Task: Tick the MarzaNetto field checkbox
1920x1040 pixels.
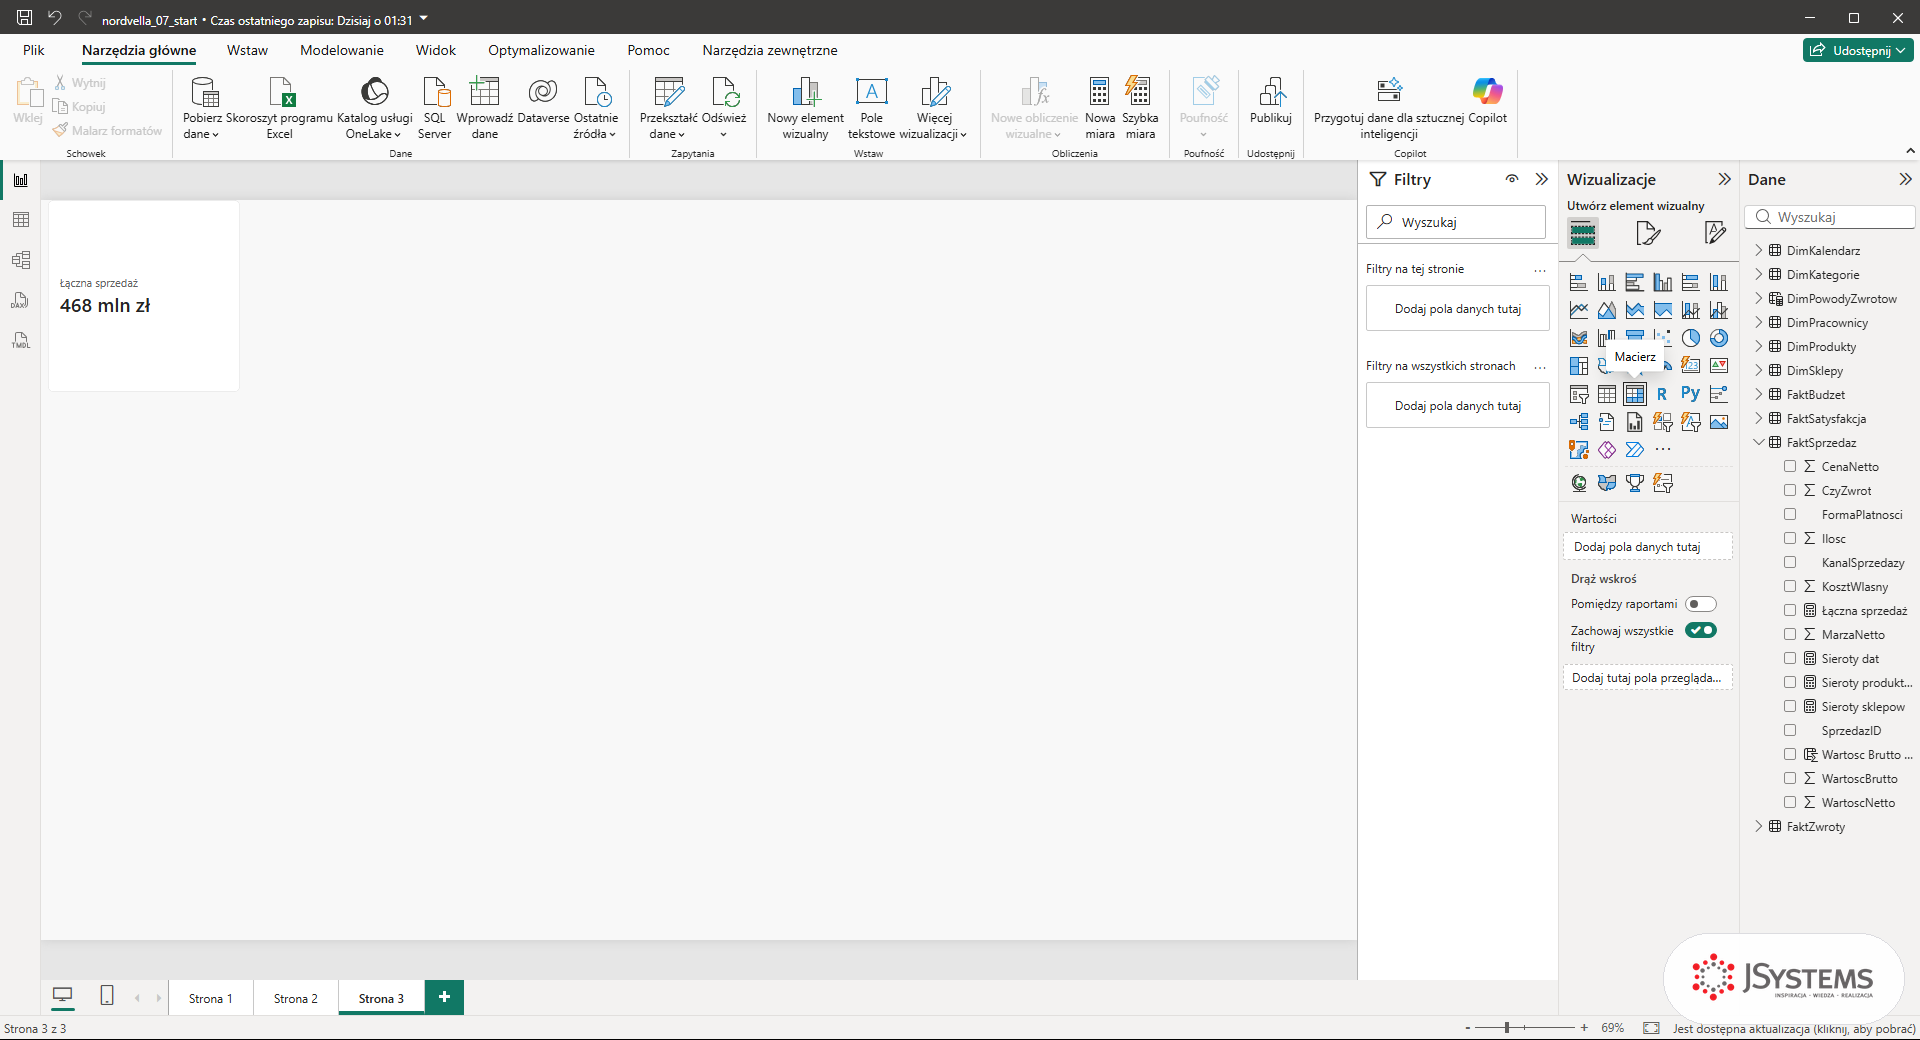Action: [1790, 634]
